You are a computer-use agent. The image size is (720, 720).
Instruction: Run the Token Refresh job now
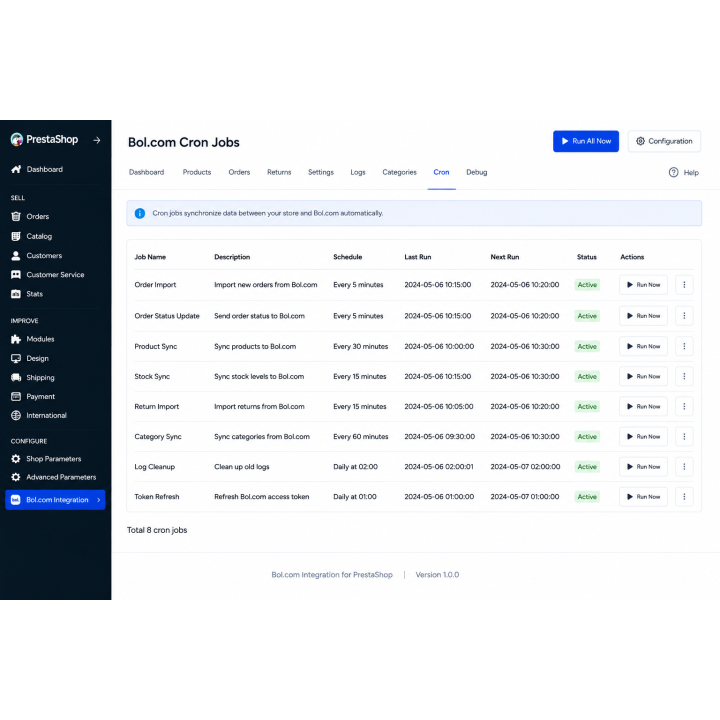click(x=643, y=497)
